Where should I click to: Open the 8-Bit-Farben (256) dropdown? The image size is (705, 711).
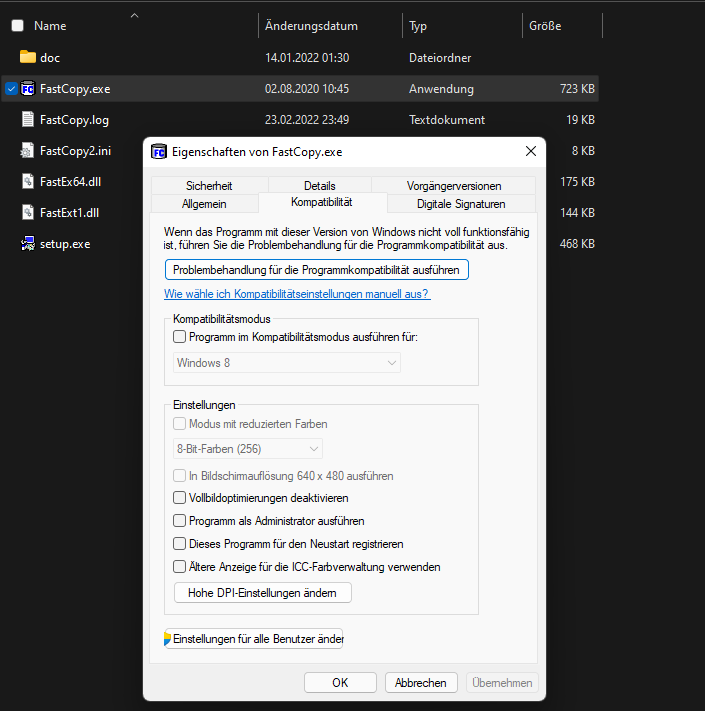point(248,449)
